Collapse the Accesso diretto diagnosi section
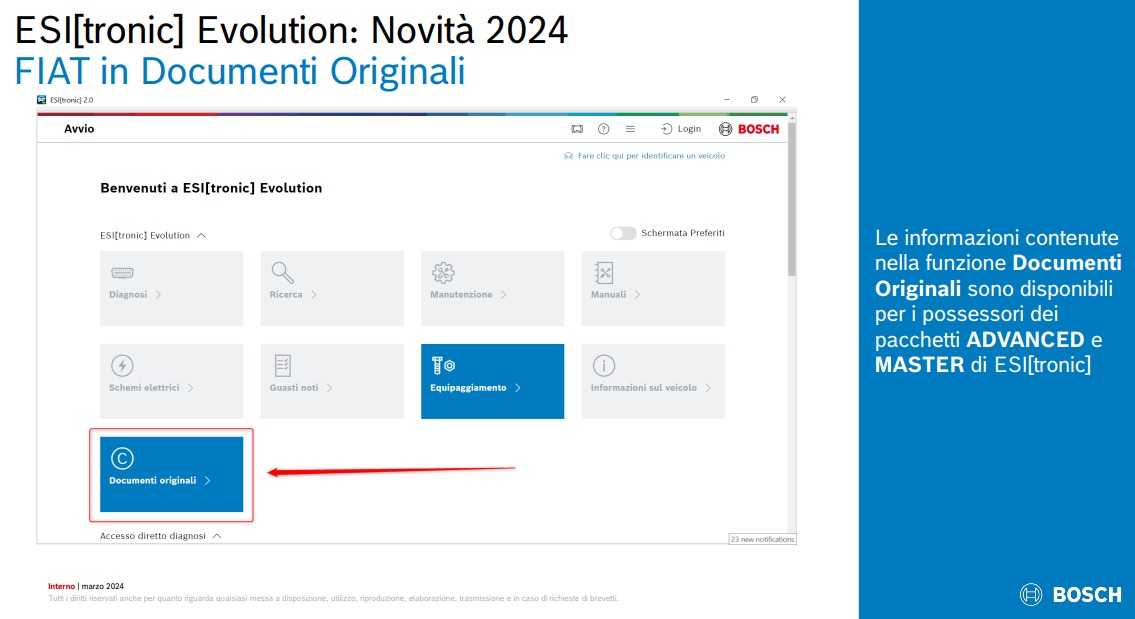Viewport: 1135px width, 619px height. (x=217, y=536)
